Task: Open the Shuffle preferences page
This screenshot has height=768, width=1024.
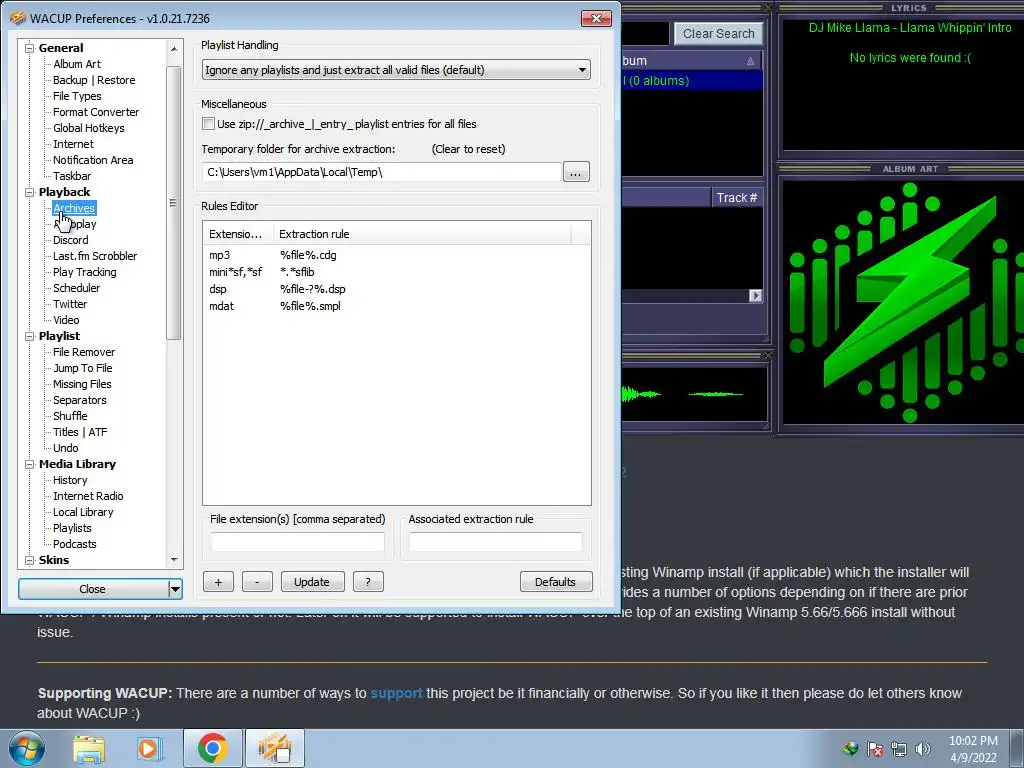Action: pos(70,416)
